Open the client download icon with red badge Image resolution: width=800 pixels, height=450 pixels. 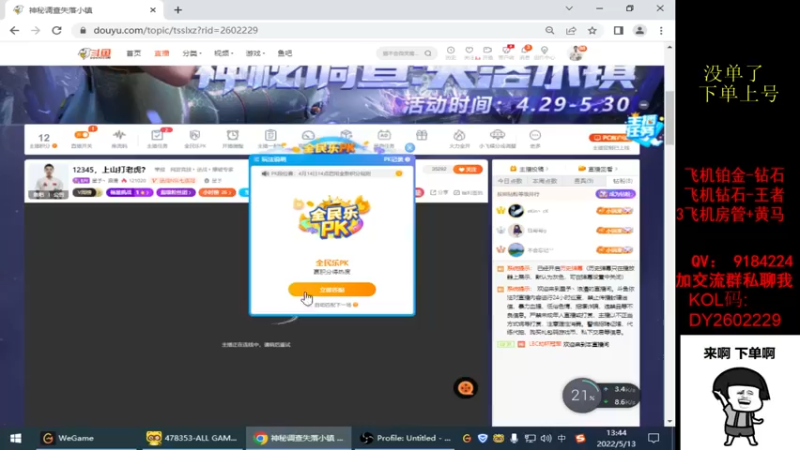click(507, 52)
